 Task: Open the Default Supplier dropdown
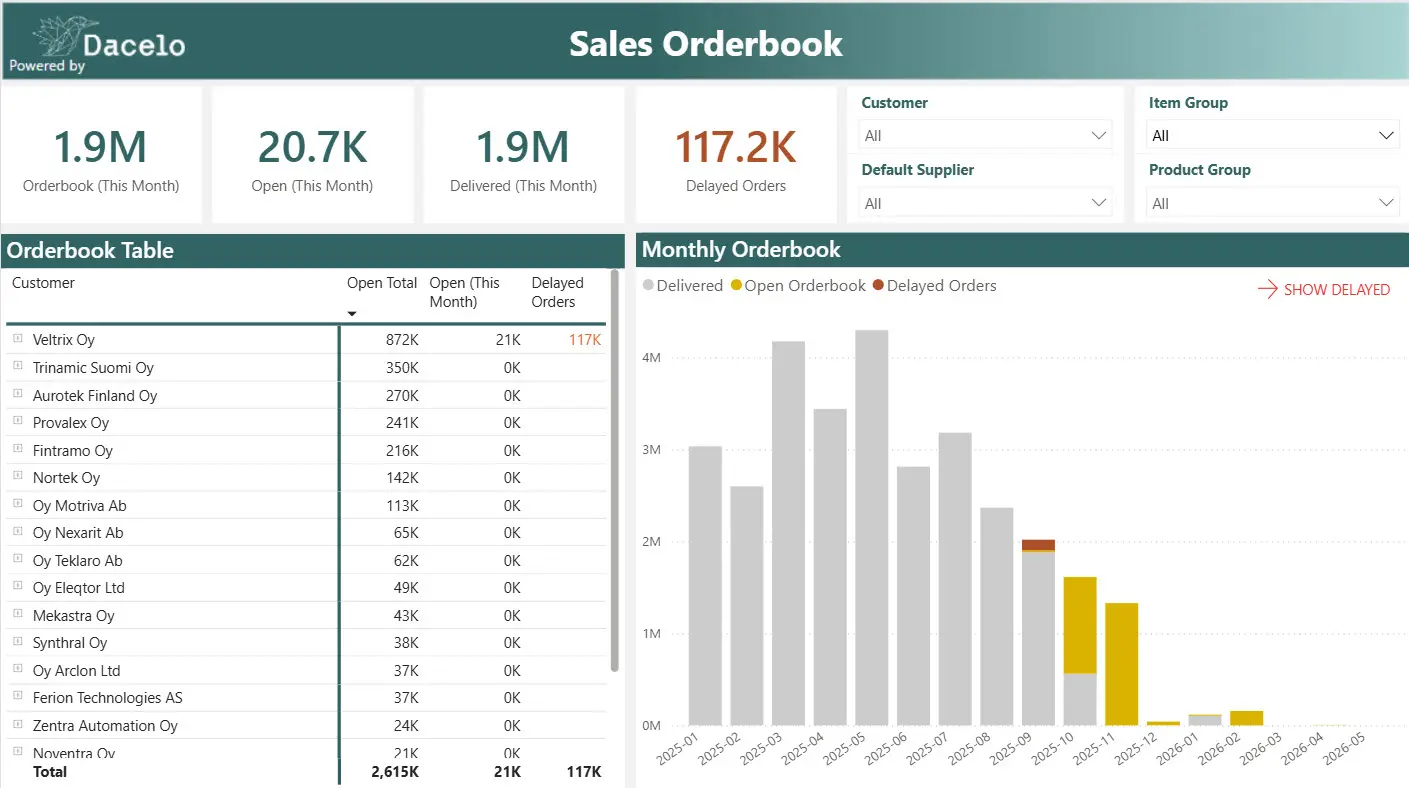[985, 204]
